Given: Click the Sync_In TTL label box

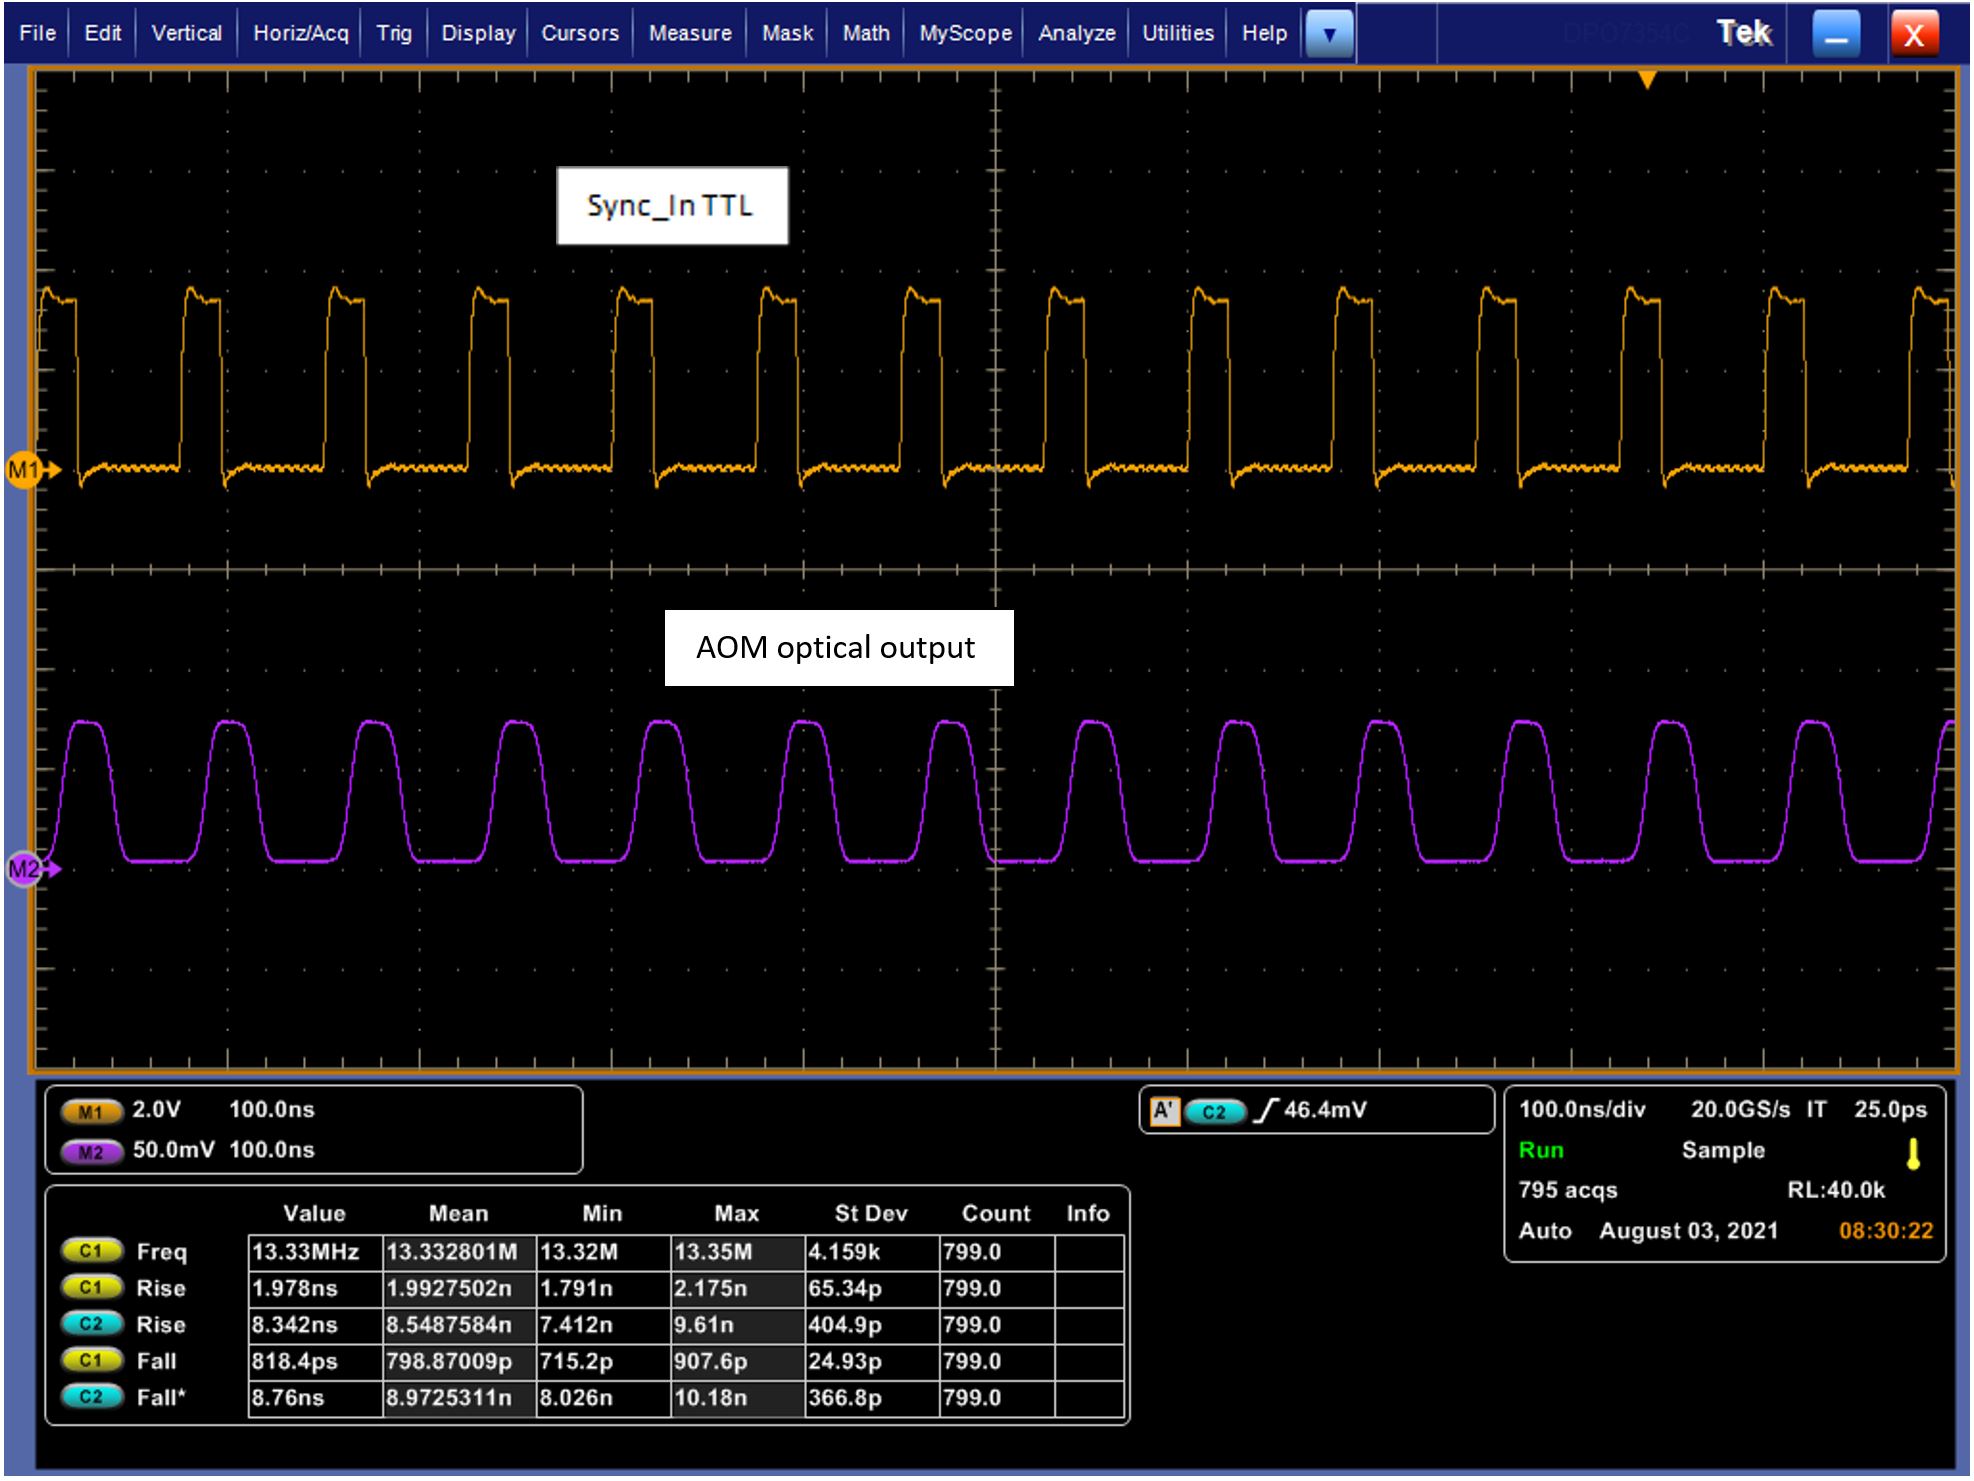Looking at the screenshot, I should click(672, 206).
